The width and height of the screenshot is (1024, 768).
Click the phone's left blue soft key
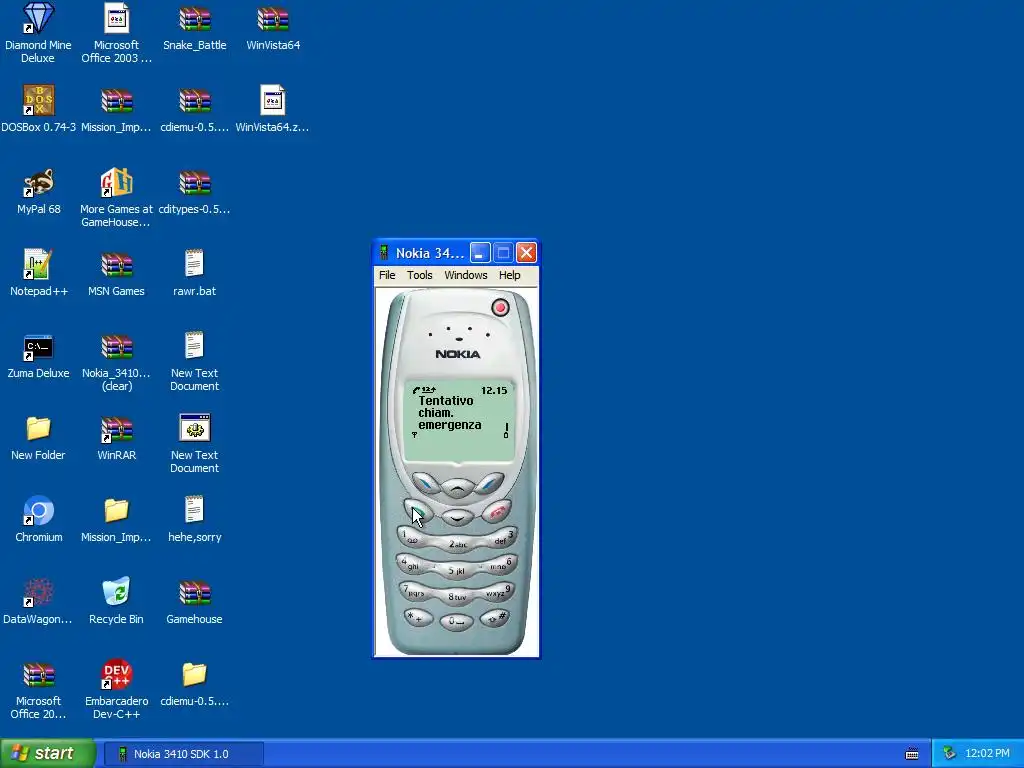tap(426, 483)
